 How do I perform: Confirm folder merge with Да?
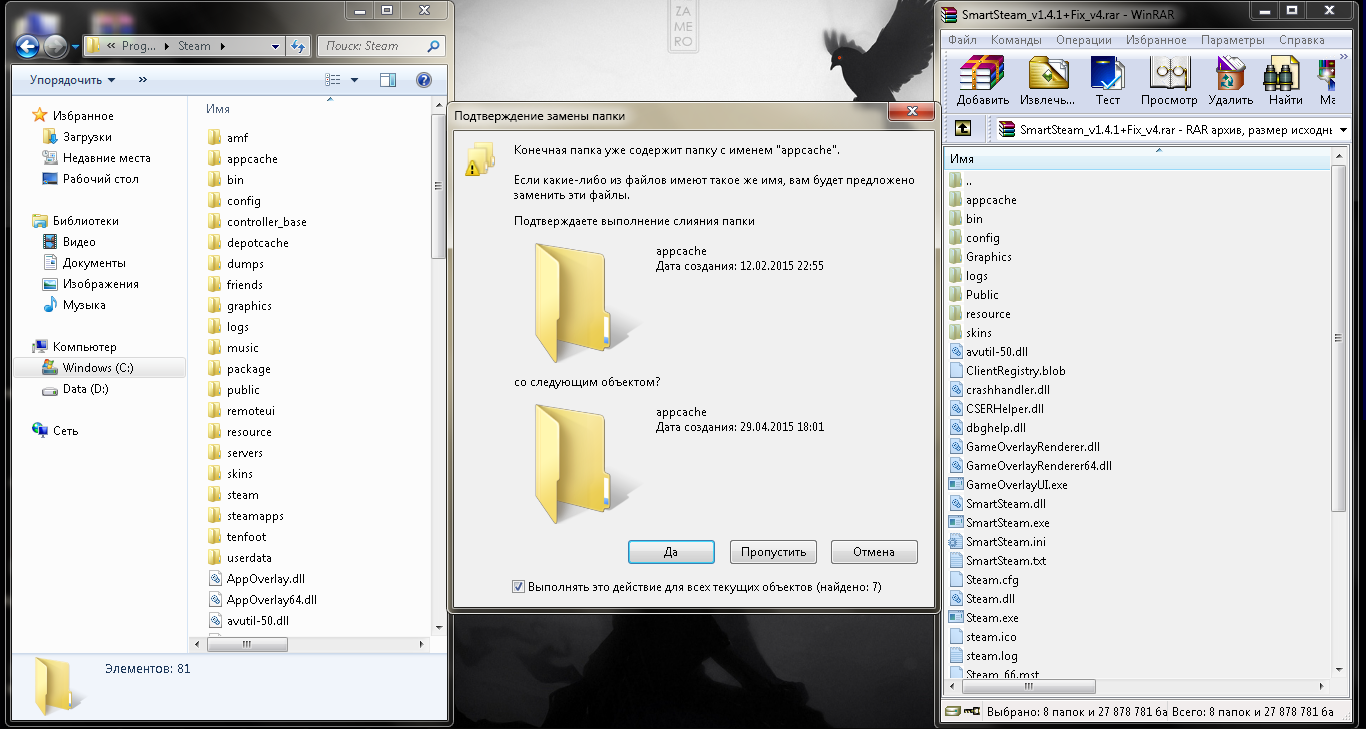point(671,552)
